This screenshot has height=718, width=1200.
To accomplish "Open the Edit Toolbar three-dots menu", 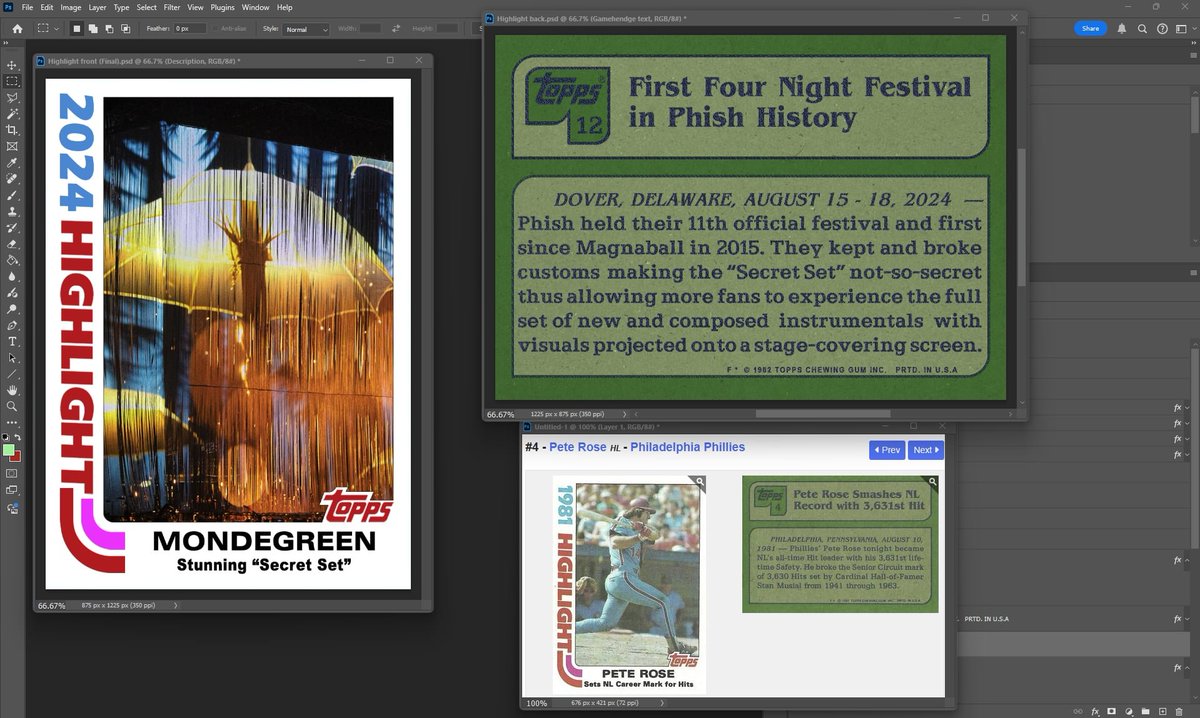I will (12, 422).
